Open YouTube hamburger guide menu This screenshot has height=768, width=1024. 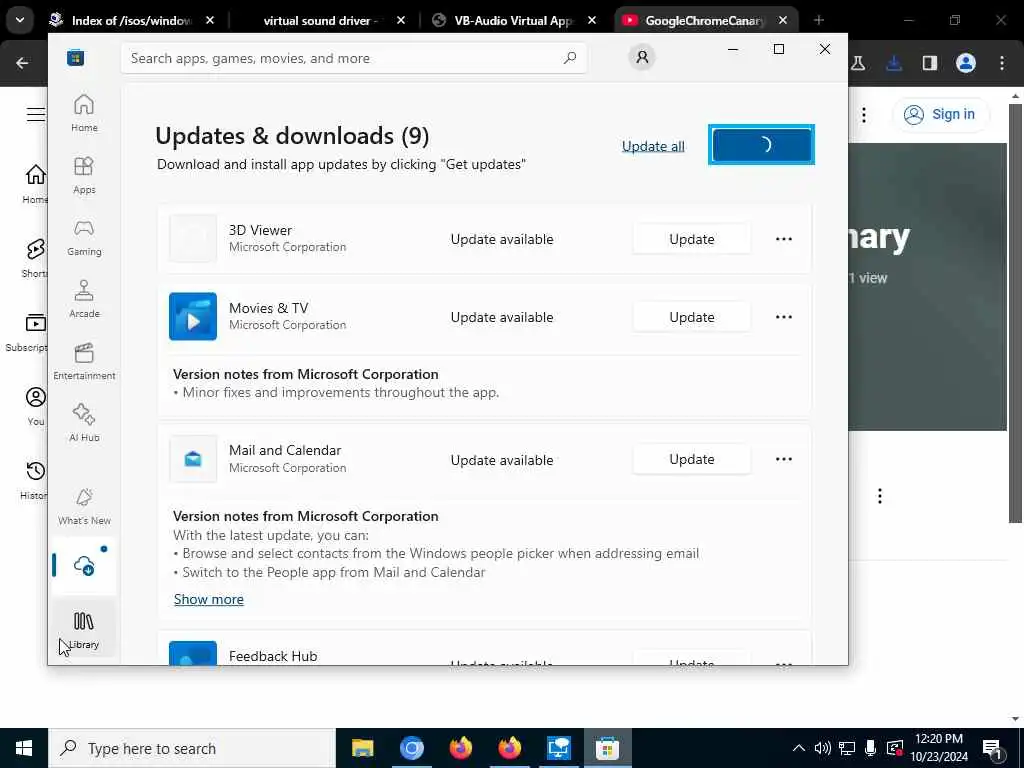pyautogui.click(x=35, y=114)
